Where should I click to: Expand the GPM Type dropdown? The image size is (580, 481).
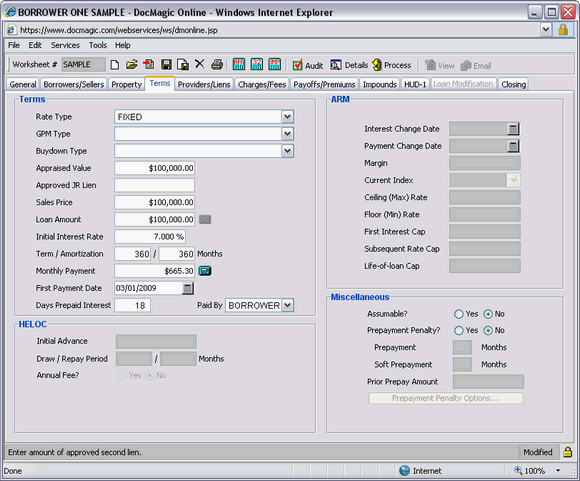pos(287,134)
